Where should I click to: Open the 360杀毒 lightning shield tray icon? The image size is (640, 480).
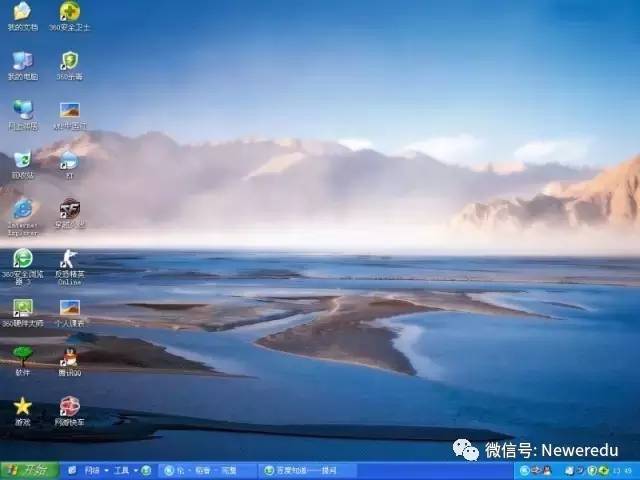pos(592,471)
